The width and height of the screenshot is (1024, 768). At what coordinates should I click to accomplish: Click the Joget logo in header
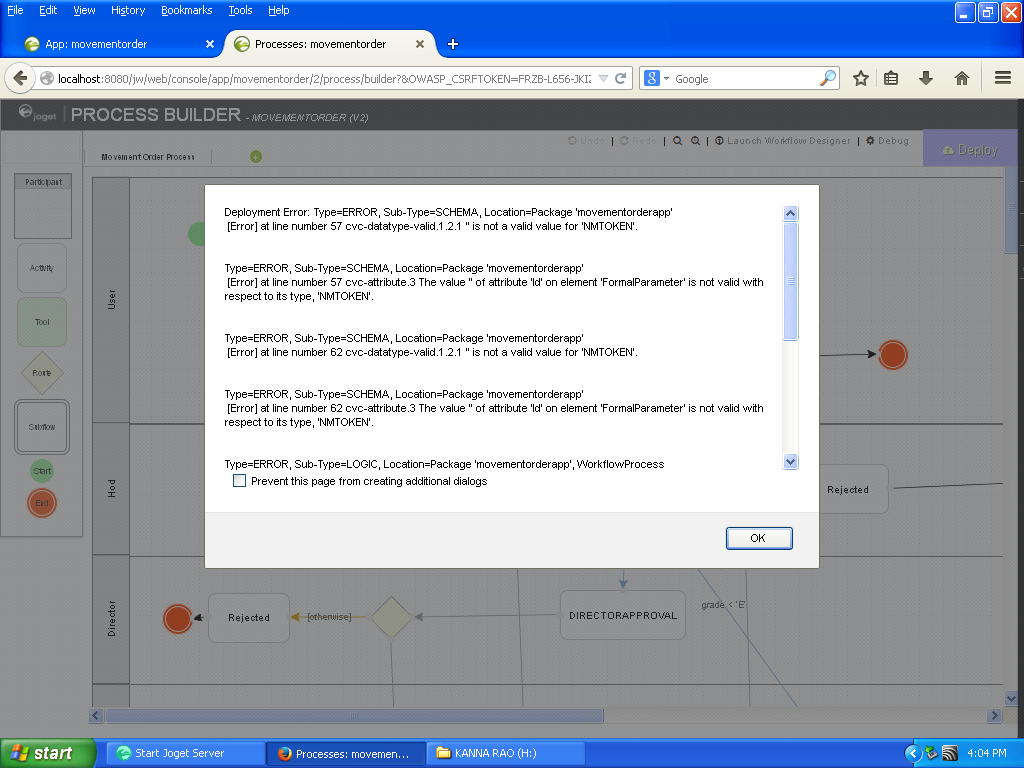[37, 114]
